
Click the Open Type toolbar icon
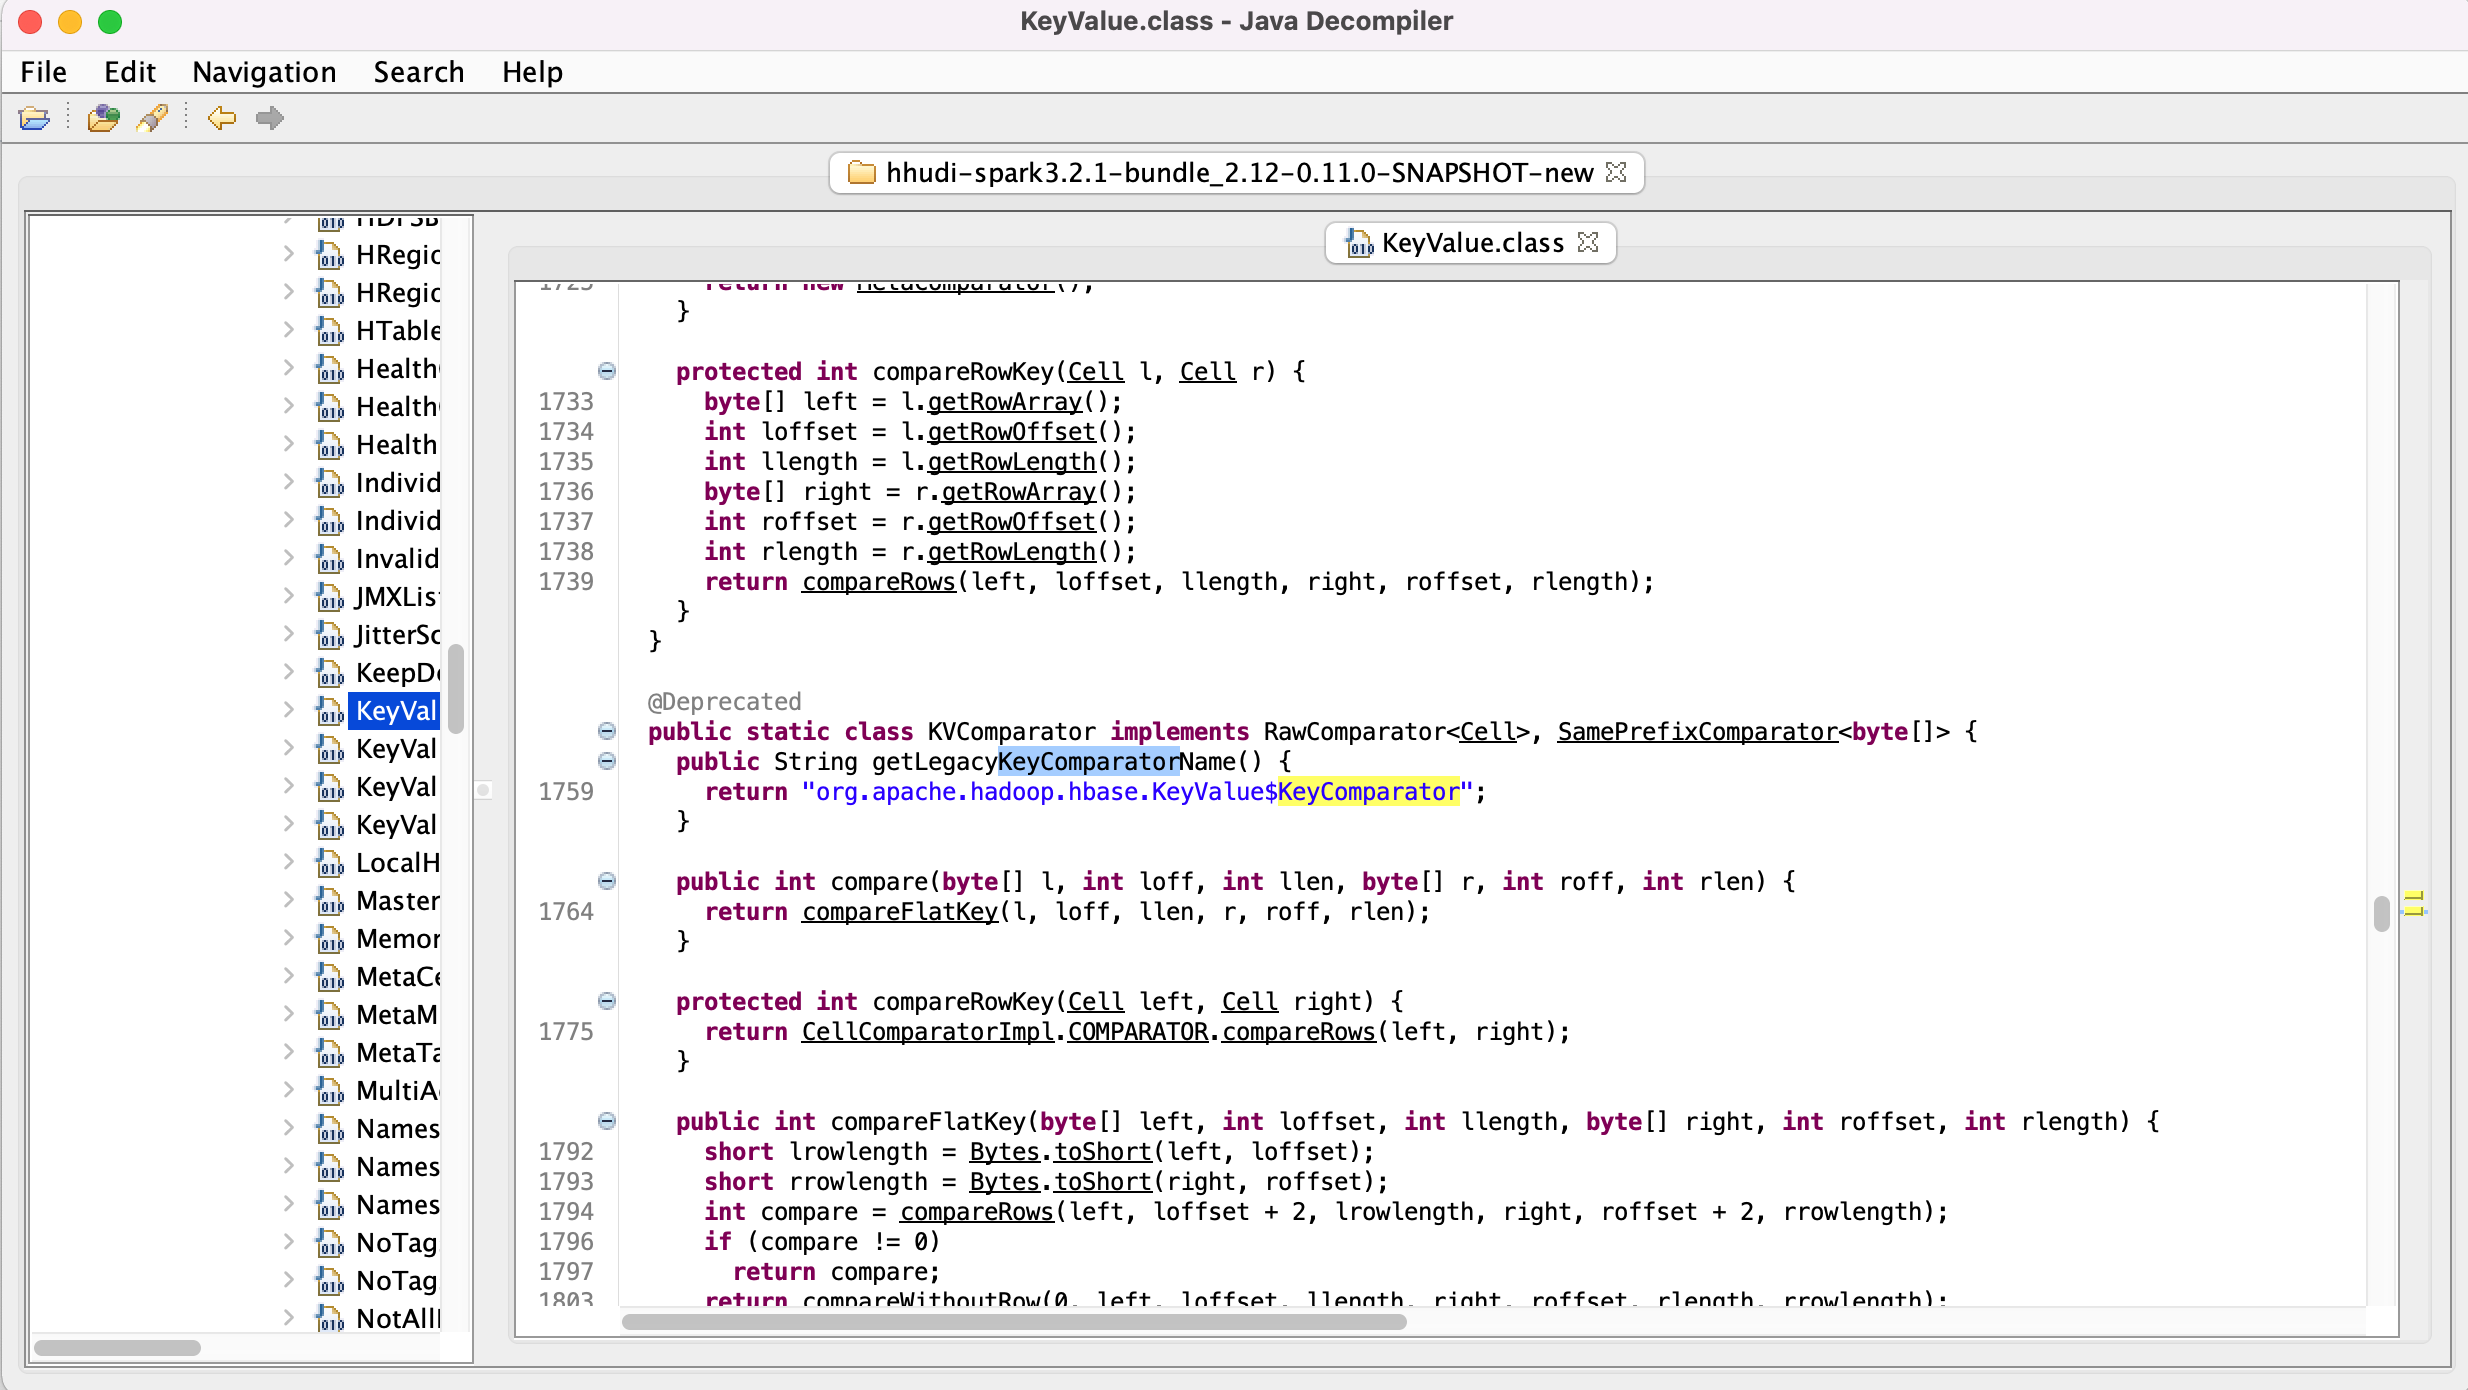[x=103, y=118]
